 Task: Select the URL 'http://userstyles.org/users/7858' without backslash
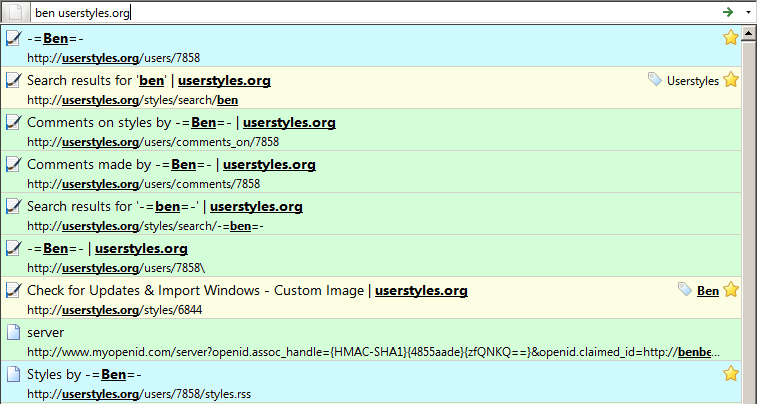pos(113,58)
